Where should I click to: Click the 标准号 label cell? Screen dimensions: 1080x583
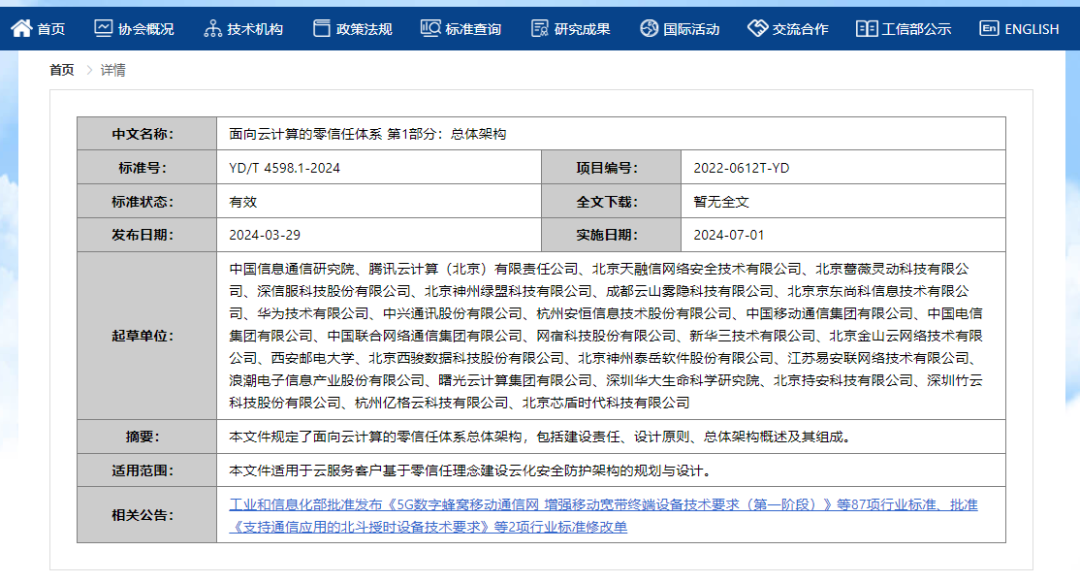pyautogui.click(x=147, y=167)
